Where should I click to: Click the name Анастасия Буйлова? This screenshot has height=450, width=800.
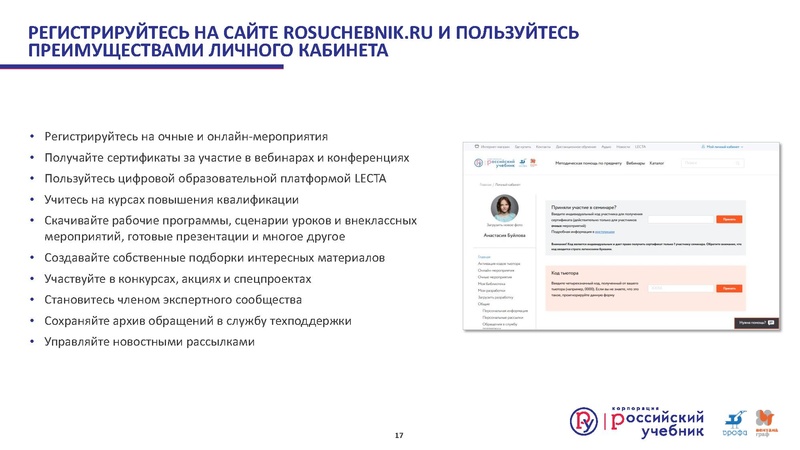click(x=505, y=236)
